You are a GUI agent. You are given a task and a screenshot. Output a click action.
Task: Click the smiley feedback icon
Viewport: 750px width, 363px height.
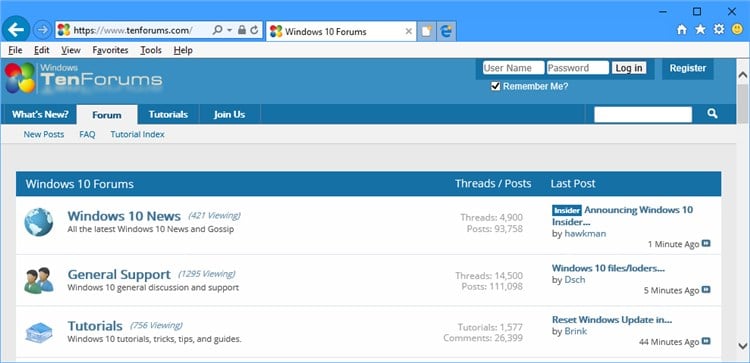pyautogui.click(x=738, y=30)
